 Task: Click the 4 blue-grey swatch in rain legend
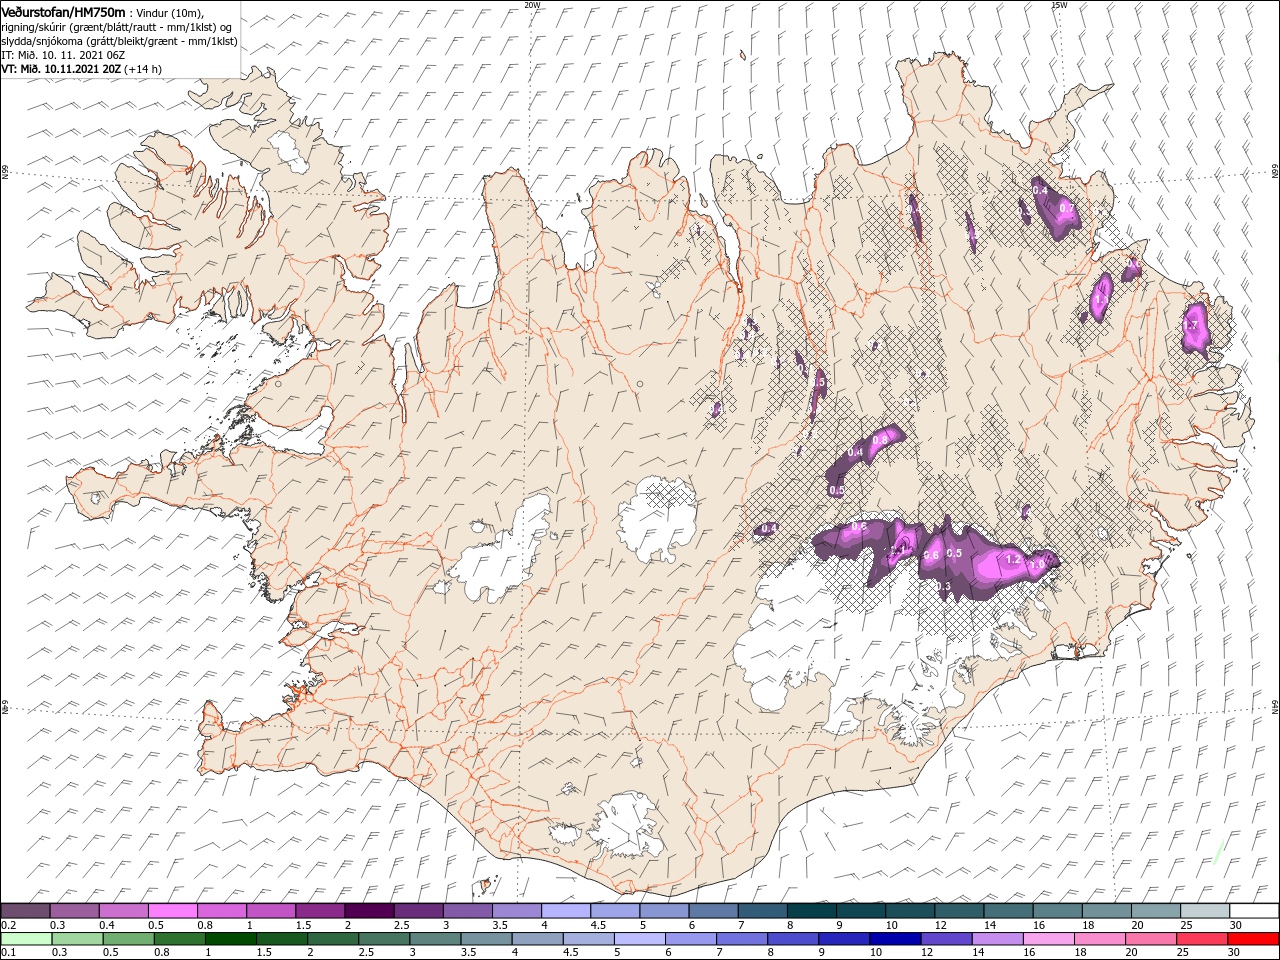tap(537, 939)
